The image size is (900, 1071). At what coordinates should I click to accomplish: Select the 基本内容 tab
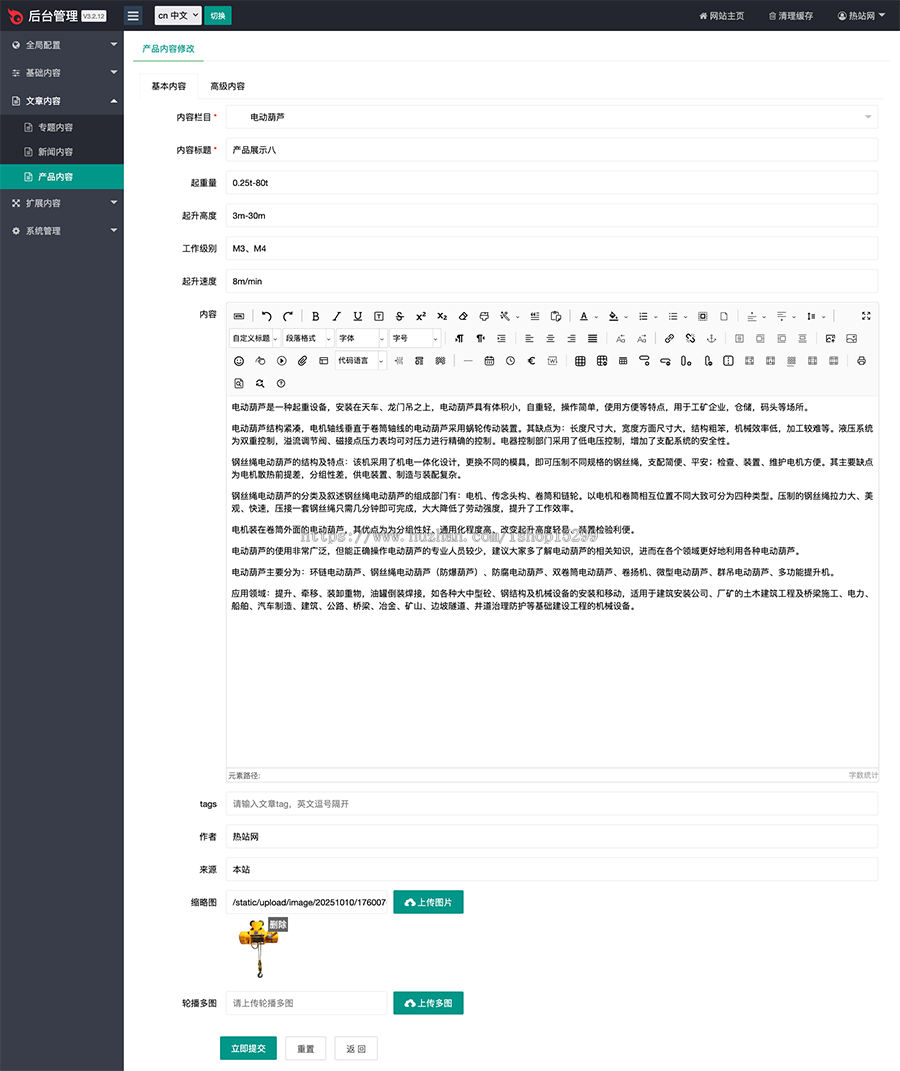169,86
